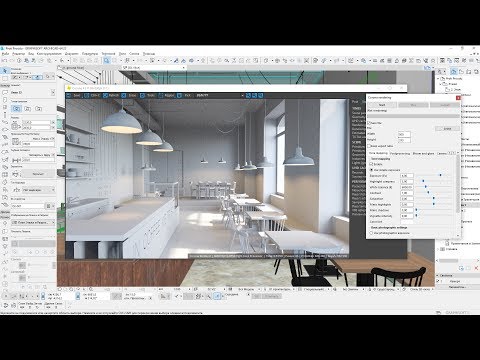
Task: Click the first blue icon right of BEAUTY dropdown
Action: (248, 95)
